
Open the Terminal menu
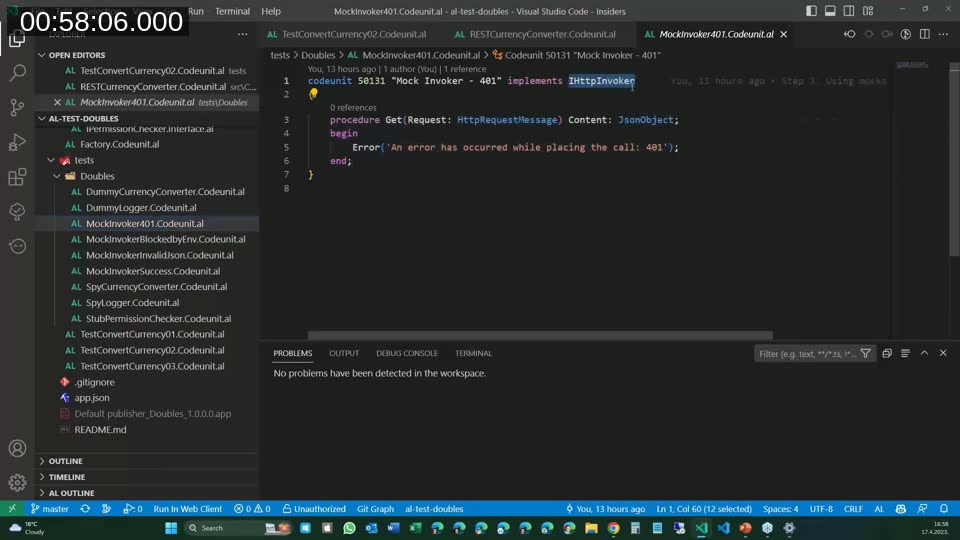(232, 11)
